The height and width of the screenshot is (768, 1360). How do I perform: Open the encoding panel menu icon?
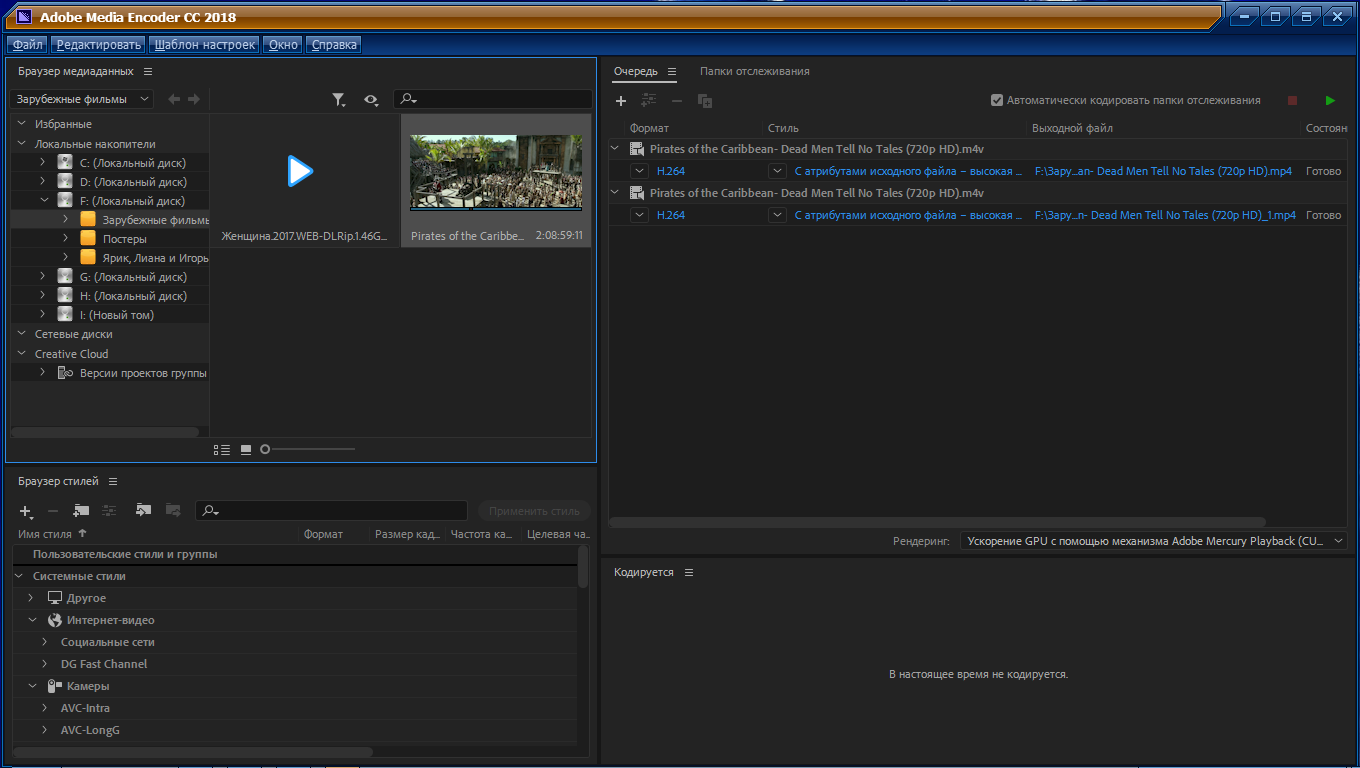689,572
